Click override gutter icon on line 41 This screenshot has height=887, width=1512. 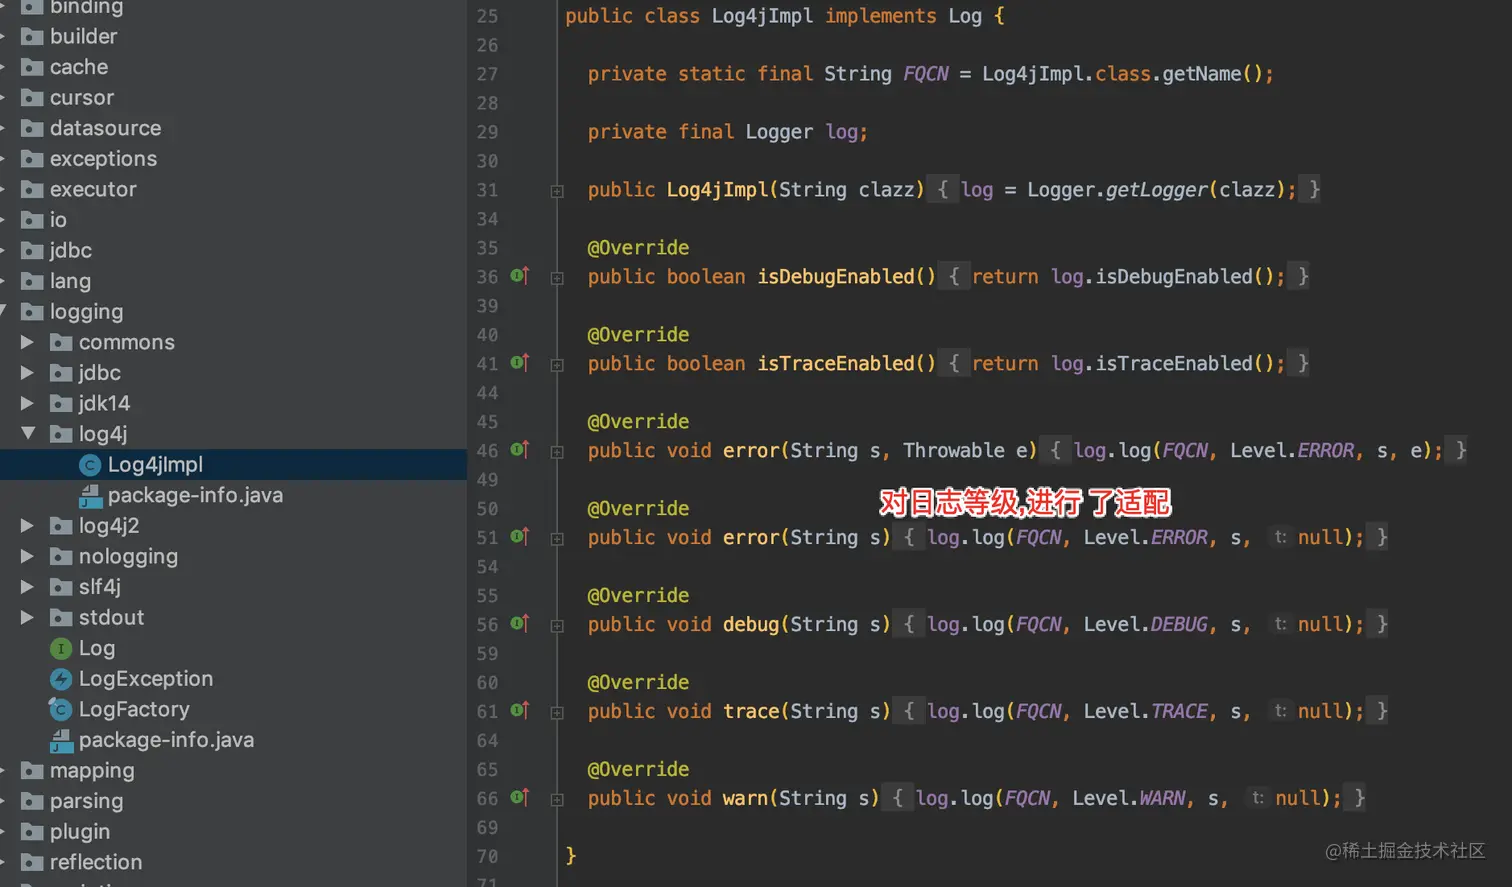(x=520, y=363)
